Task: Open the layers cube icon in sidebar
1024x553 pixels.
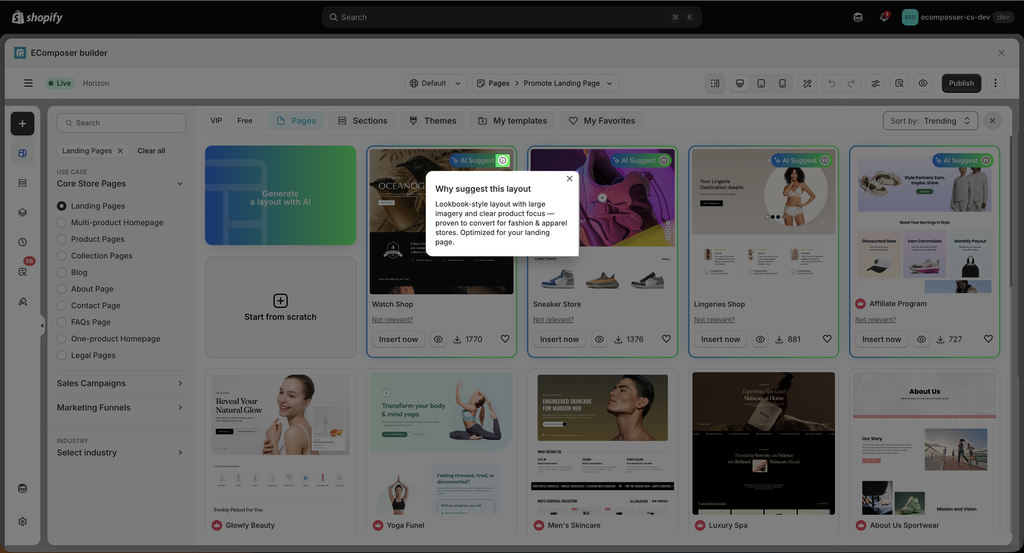Action: pos(22,212)
